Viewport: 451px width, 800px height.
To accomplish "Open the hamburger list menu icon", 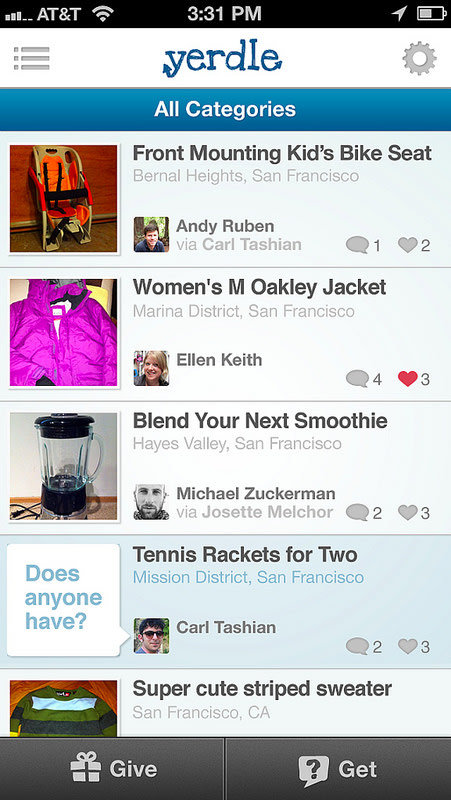I will [32, 59].
